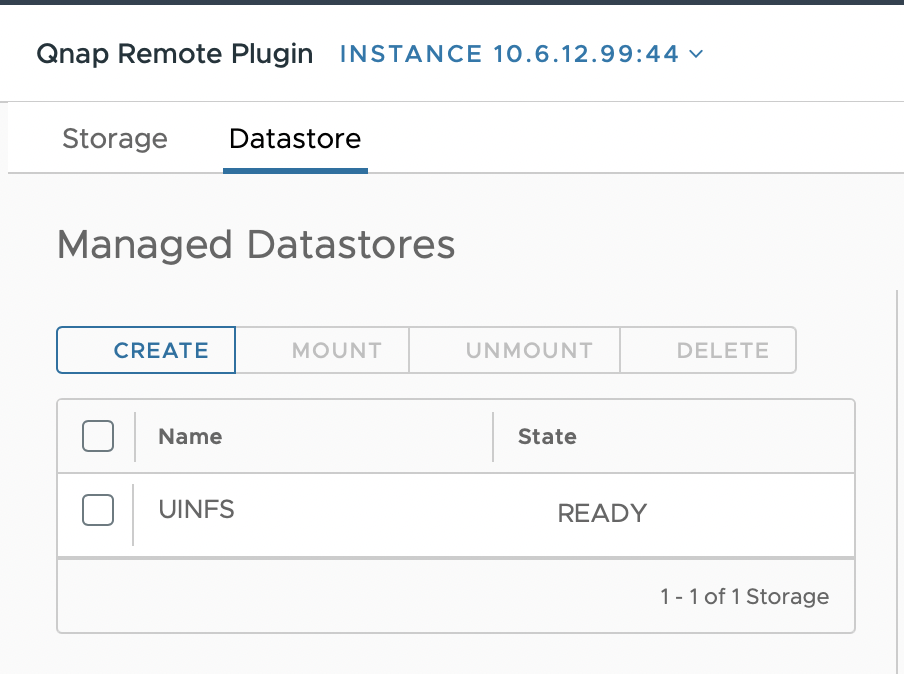Screen dimensions: 904x674
Task: Select the Datastore tab
Action: pos(295,138)
